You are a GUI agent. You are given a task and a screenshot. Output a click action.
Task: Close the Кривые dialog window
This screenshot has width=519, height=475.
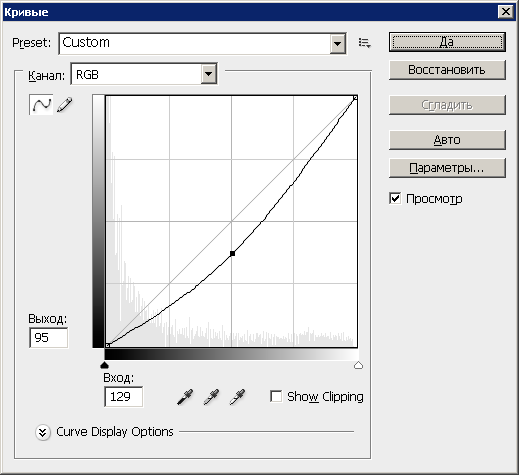[x=506, y=12]
